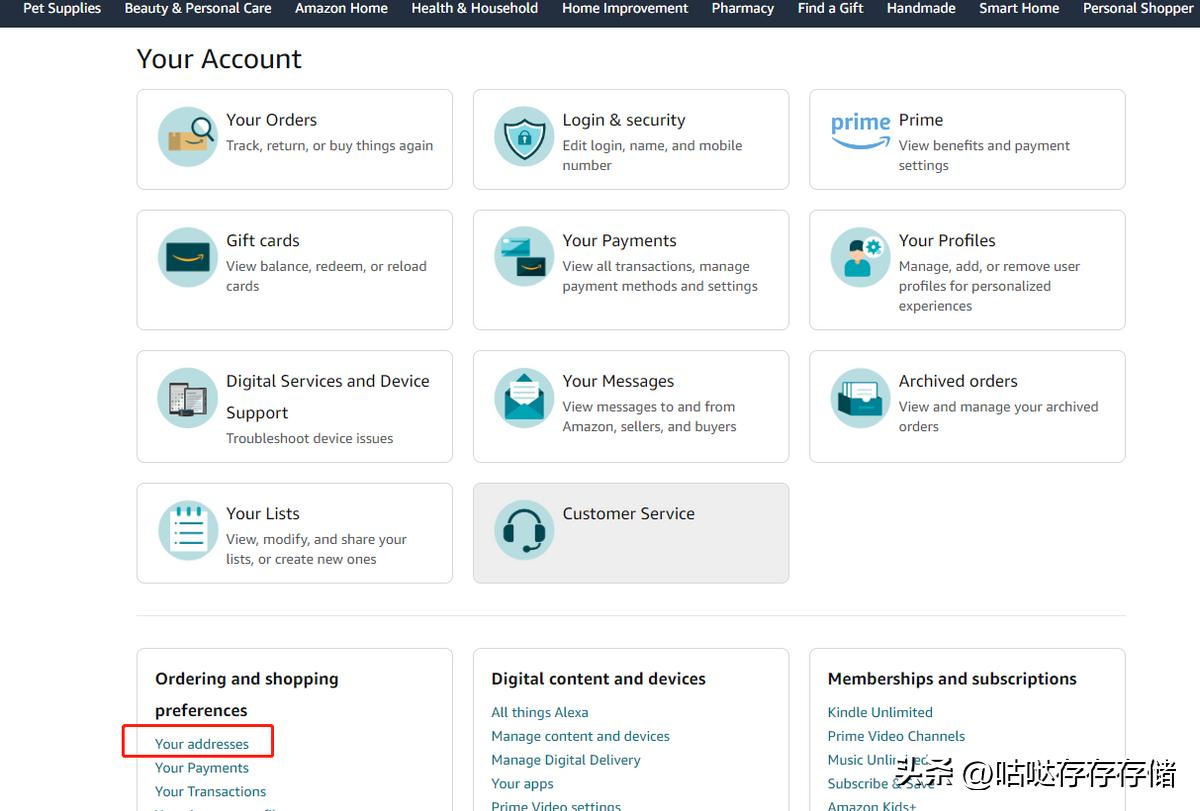Click 'Your Account' page heading

219,59
